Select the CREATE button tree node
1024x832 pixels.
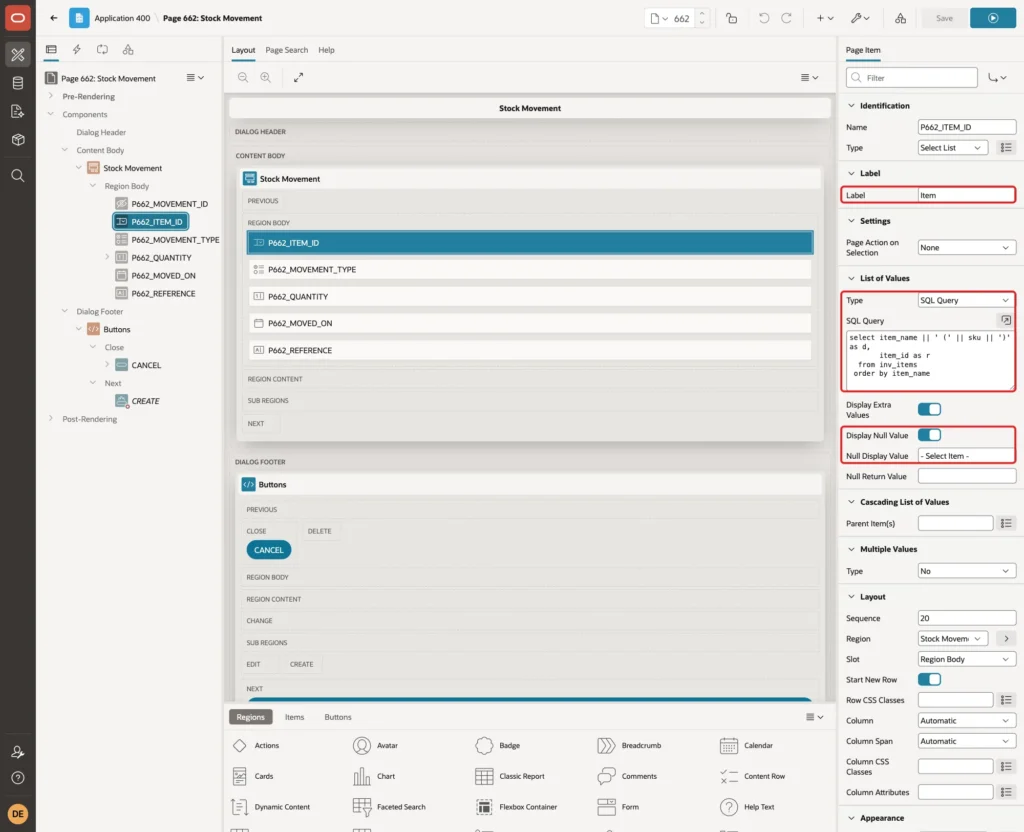[144, 401]
